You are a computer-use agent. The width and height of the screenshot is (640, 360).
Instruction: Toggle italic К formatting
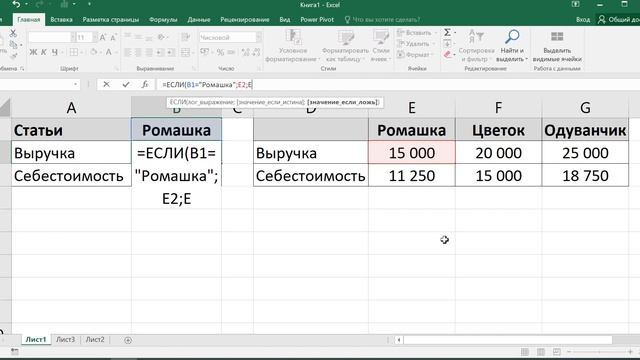tap(44, 52)
